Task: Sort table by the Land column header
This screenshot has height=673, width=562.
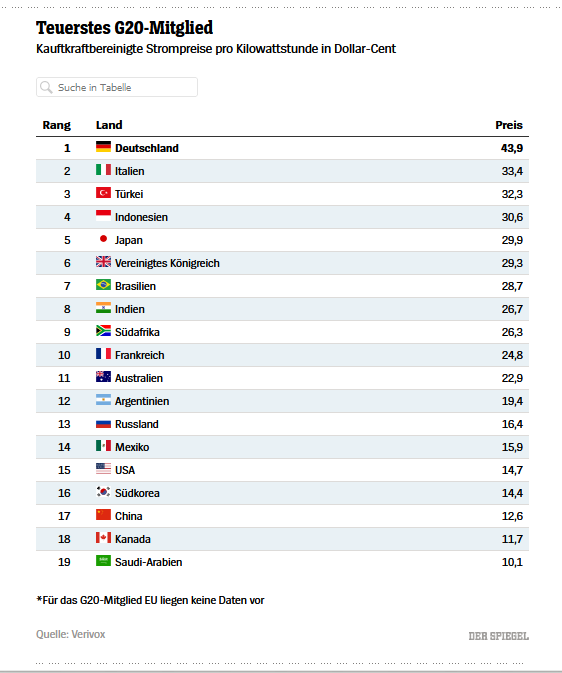Action: (x=109, y=125)
